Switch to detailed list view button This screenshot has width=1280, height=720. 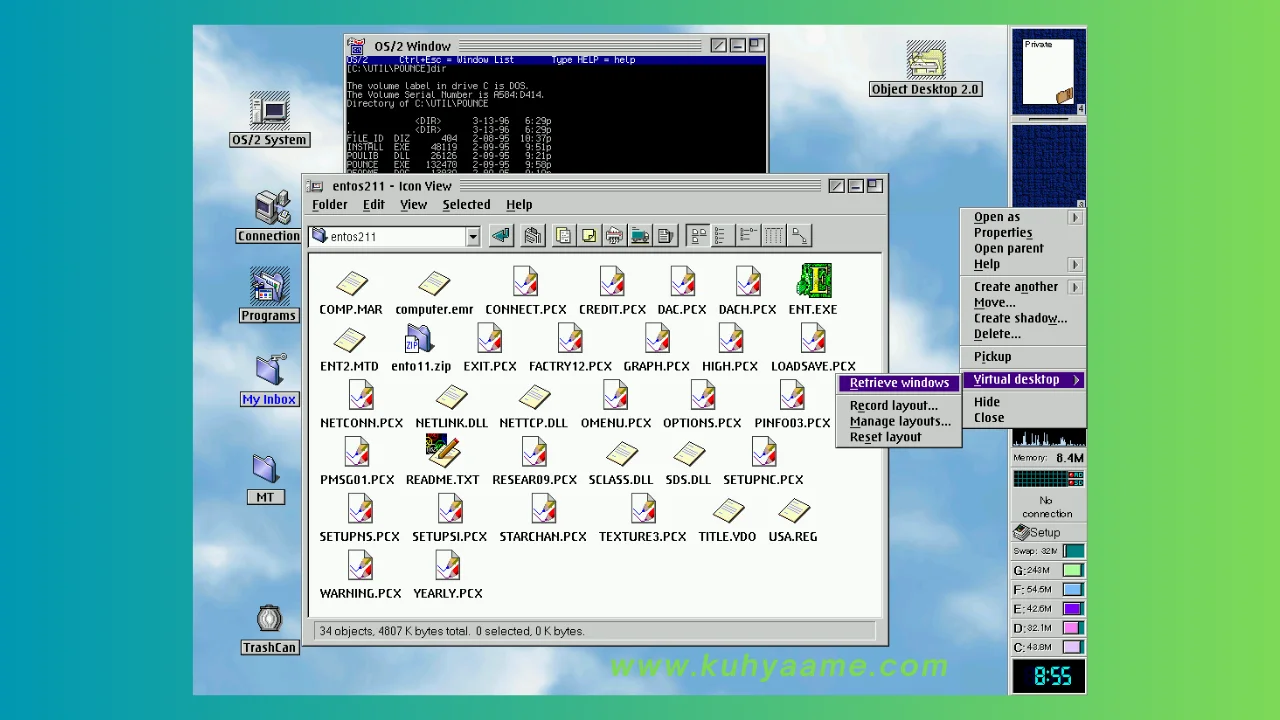[x=748, y=236]
